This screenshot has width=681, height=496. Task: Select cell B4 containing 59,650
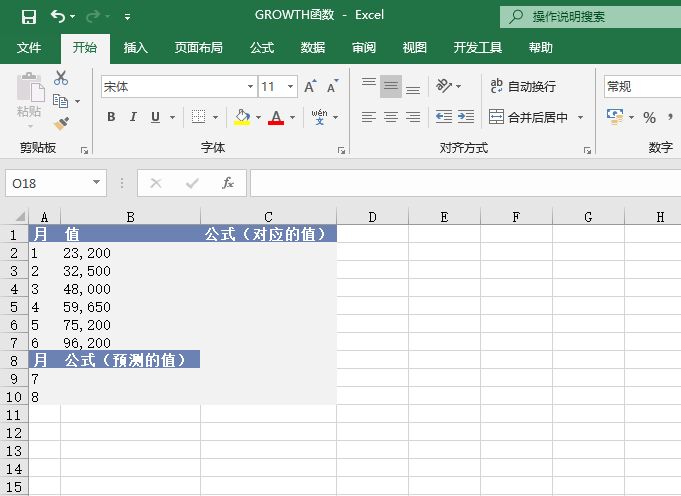(x=130, y=307)
